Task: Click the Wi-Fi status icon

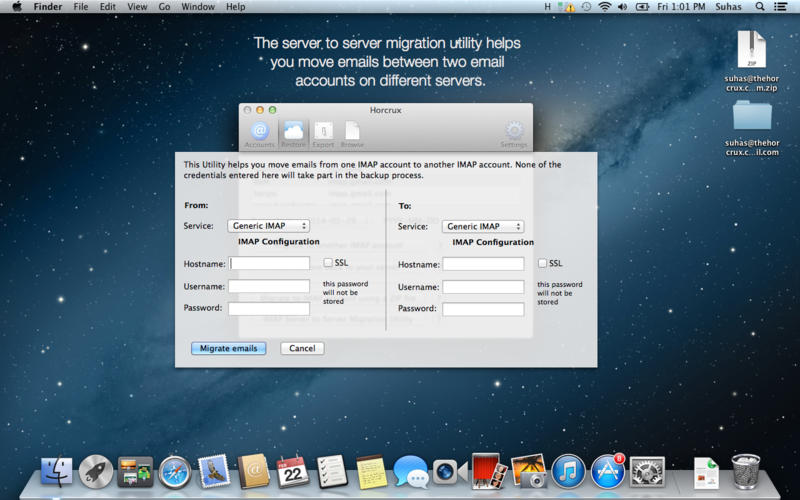Action: (605, 7)
